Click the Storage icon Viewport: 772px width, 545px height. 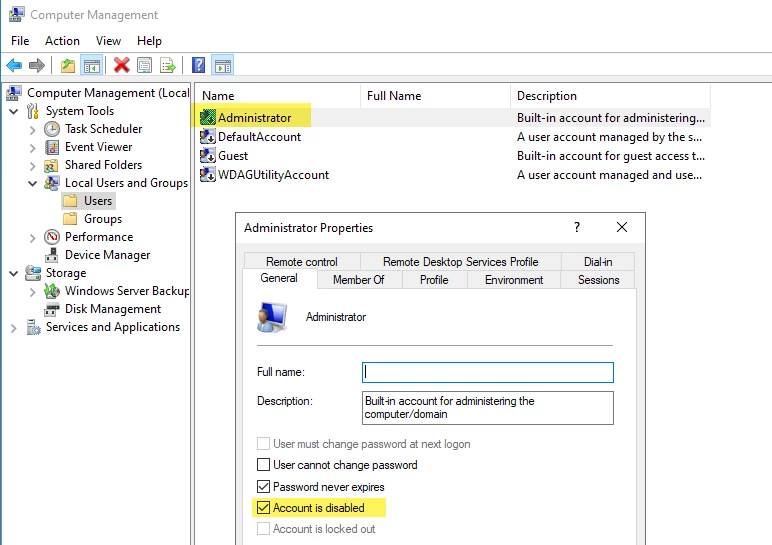33,273
